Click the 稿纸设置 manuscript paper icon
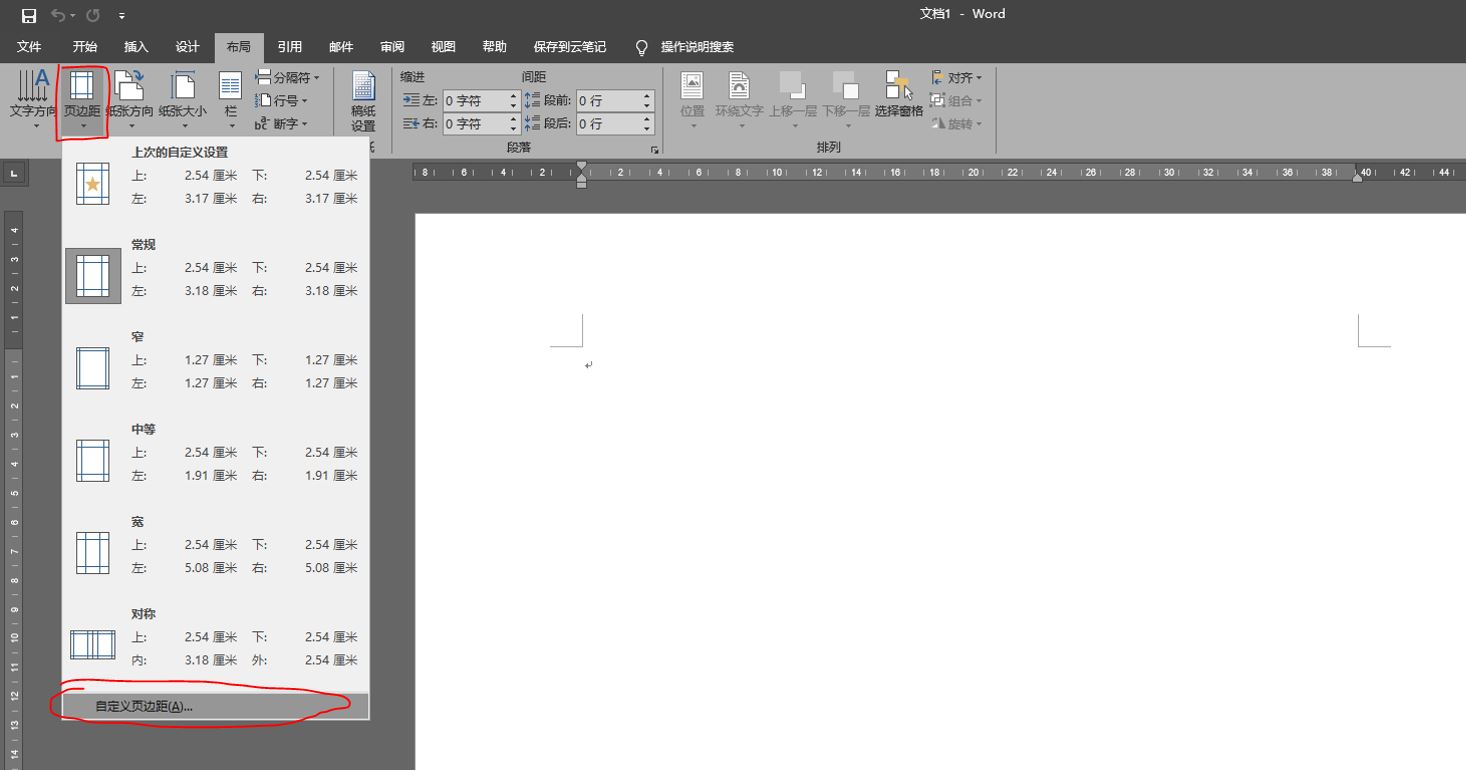 [x=363, y=101]
